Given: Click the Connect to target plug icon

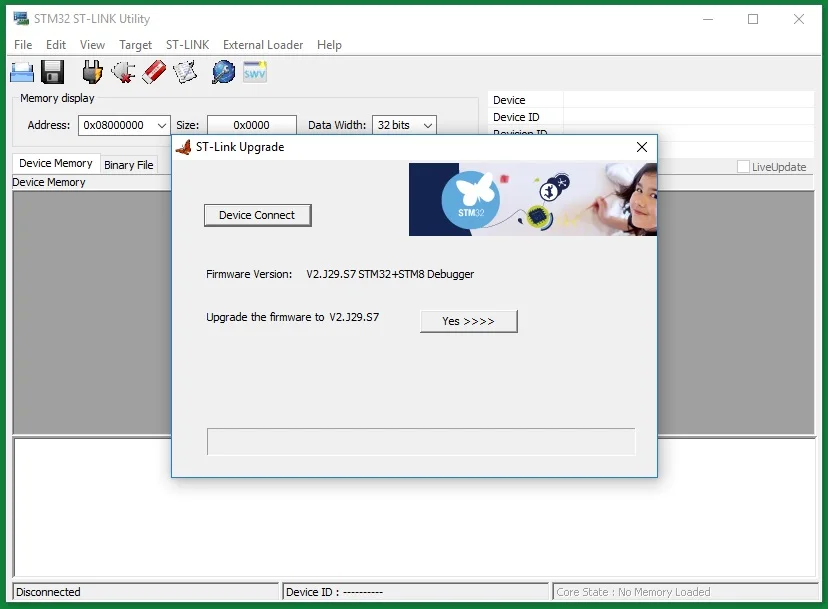Looking at the screenshot, I should pos(92,72).
